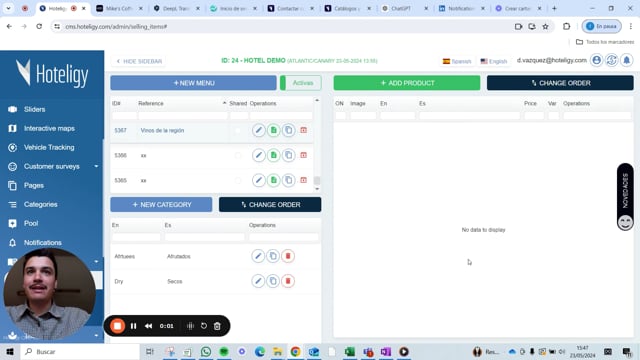Click the menus list scrollbar down arrow
This screenshot has height=360, width=640.
[x=317, y=189]
